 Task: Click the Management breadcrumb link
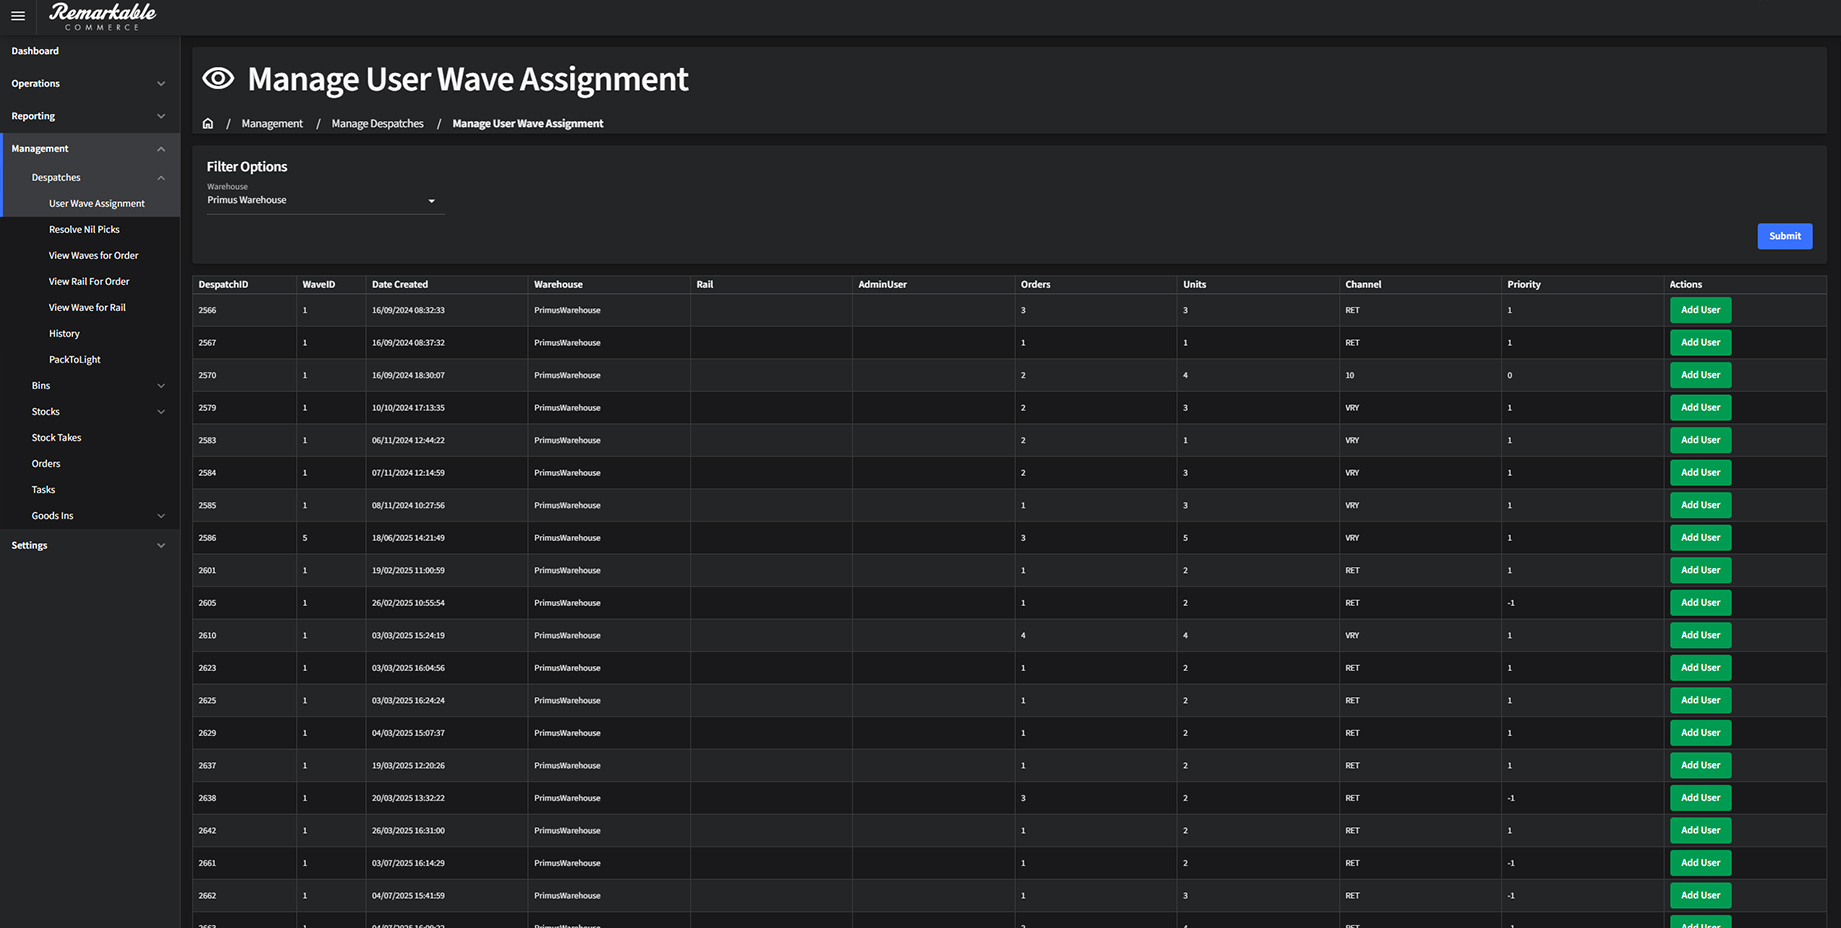pos(272,124)
